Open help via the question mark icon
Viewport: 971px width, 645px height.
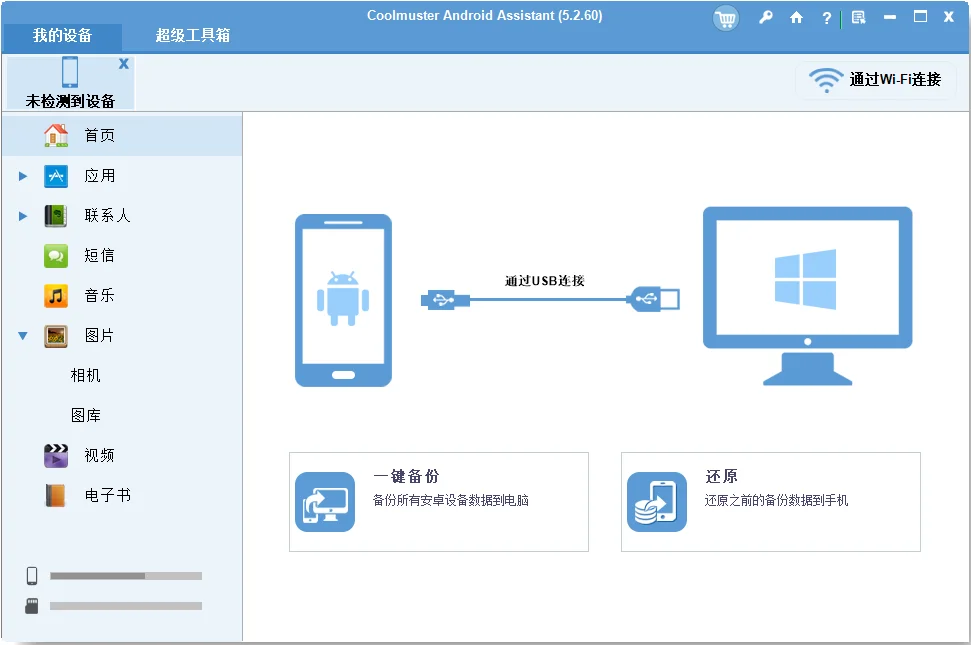click(x=827, y=18)
